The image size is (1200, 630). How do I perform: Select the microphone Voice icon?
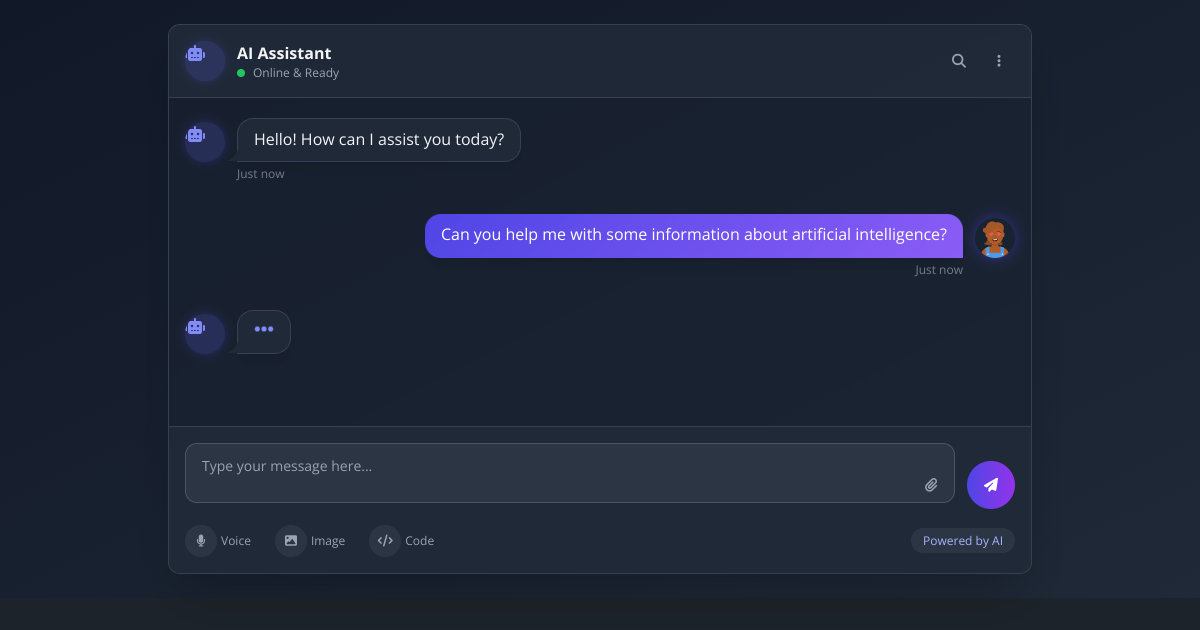[x=201, y=540]
